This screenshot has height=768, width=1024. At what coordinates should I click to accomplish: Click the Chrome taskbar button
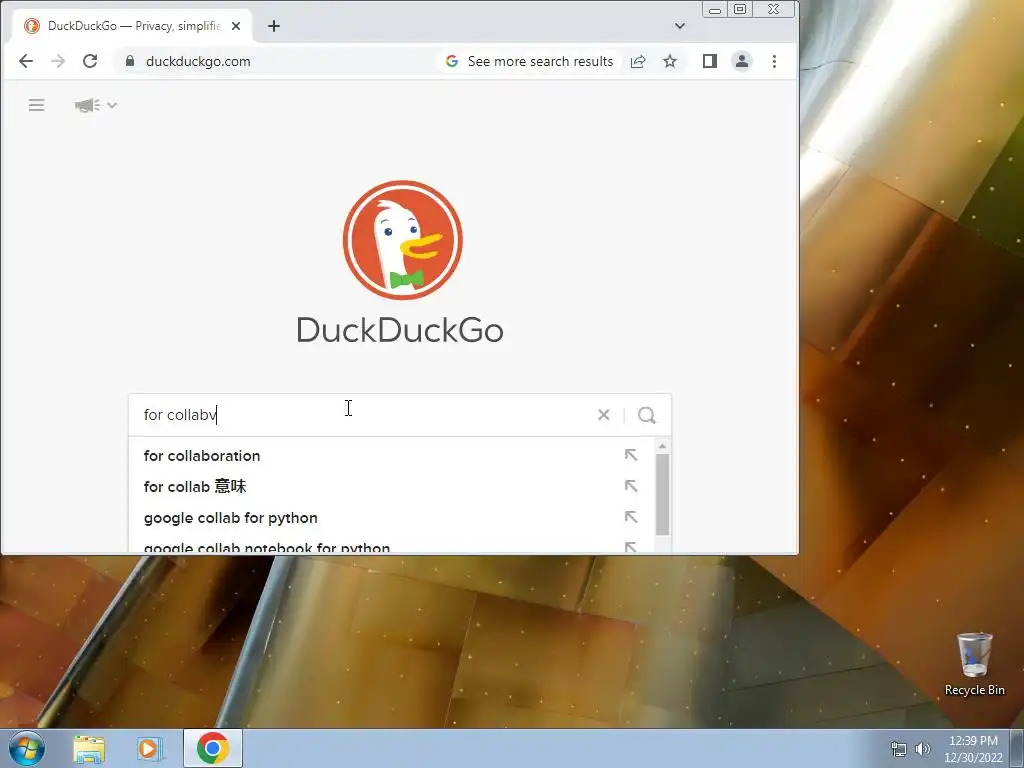213,748
